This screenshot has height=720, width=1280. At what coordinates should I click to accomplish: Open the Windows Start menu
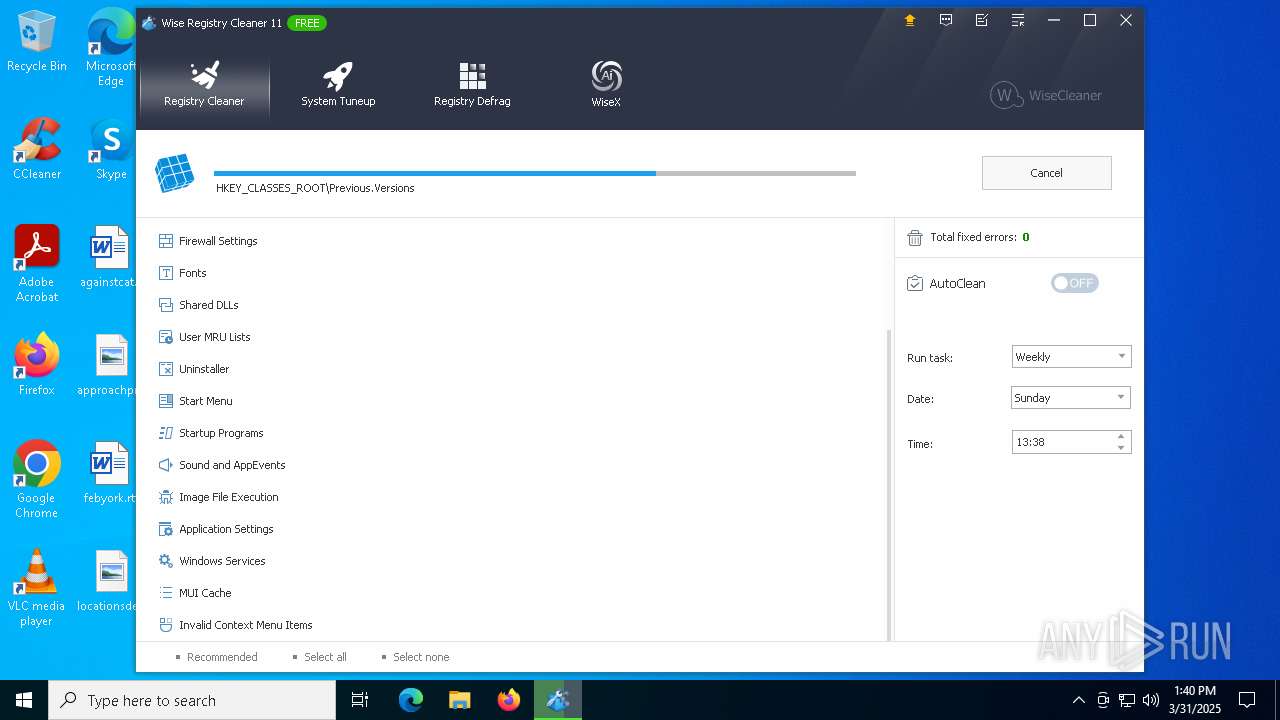tap(24, 700)
